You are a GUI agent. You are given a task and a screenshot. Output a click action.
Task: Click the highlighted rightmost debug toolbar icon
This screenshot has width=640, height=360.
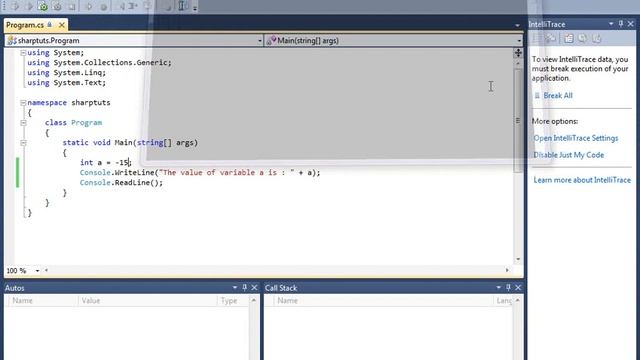183,6
